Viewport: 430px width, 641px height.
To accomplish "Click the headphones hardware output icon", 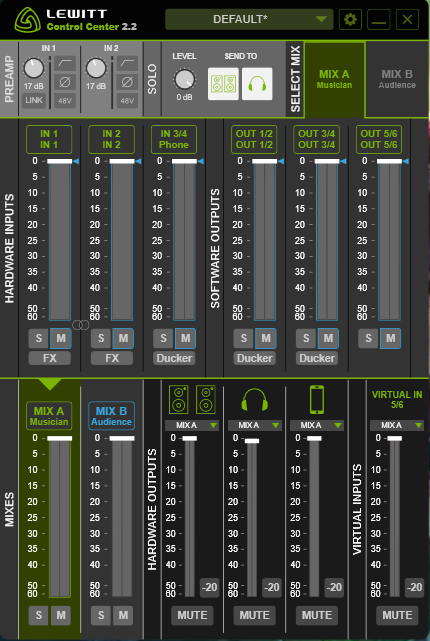I will [x=255, y=400].
